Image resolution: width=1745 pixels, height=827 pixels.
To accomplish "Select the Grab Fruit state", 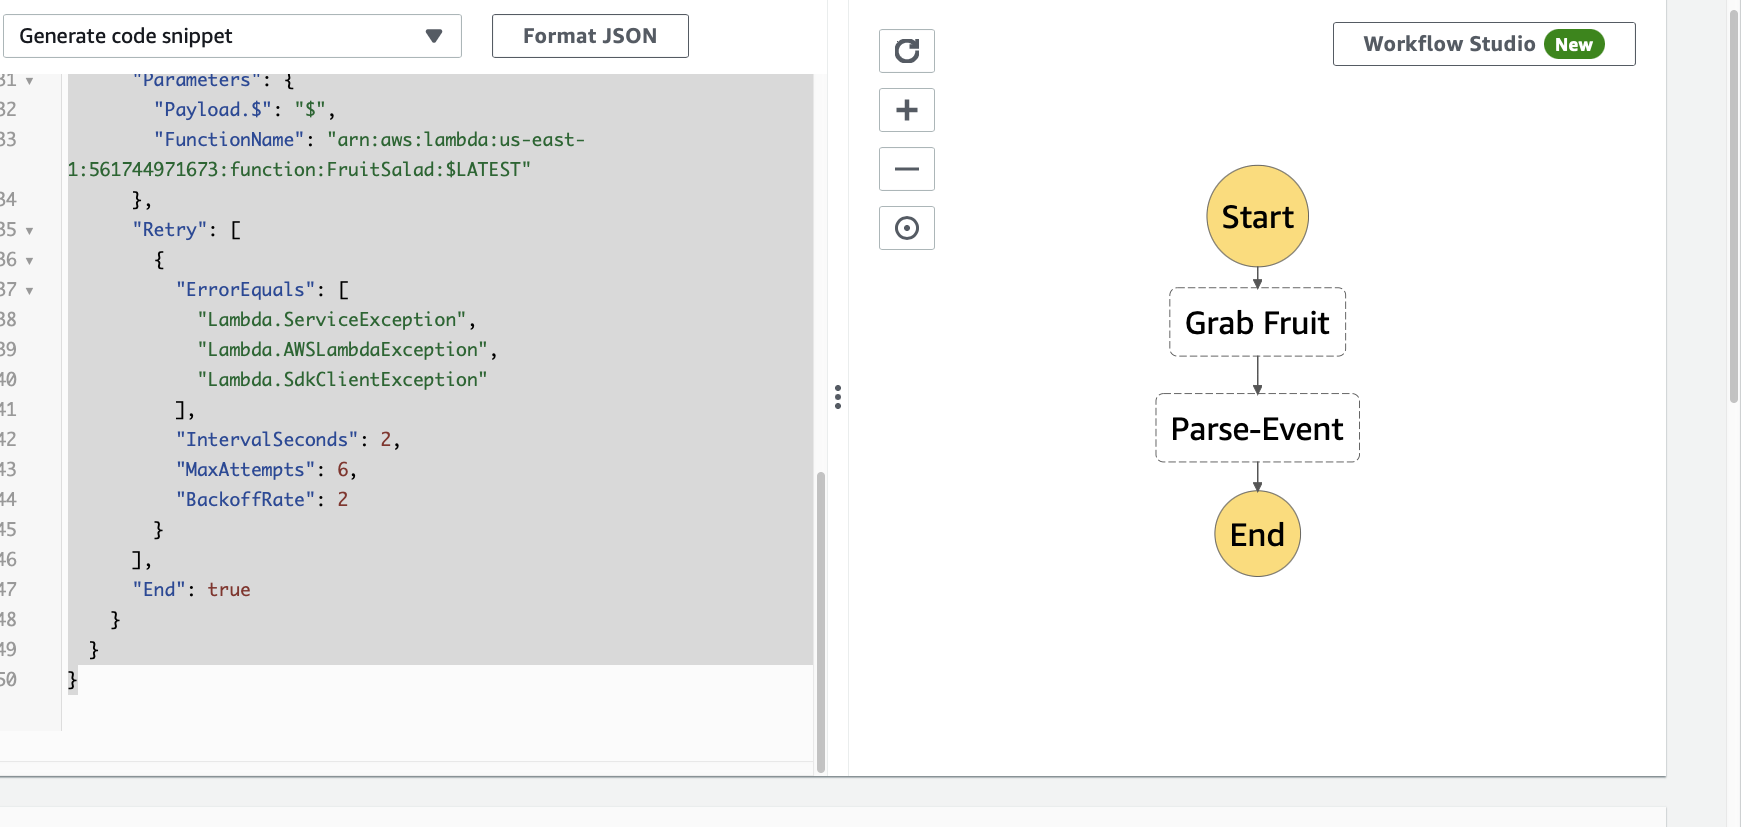I will pyautogui.click(x=1257, y=322).
